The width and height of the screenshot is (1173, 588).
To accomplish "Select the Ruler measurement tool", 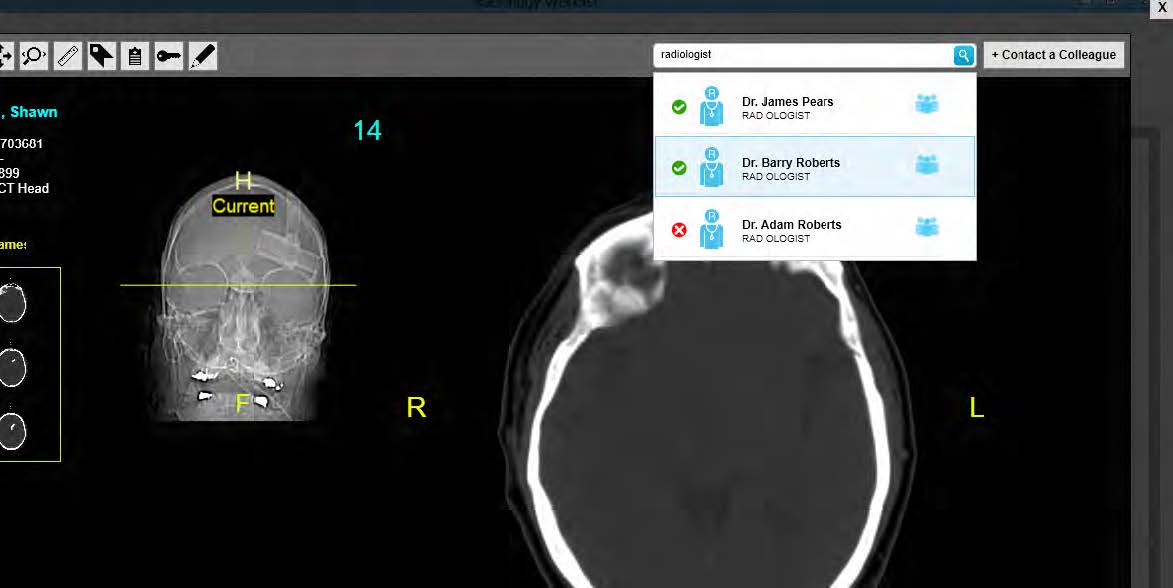I will (x=67, y=56).
